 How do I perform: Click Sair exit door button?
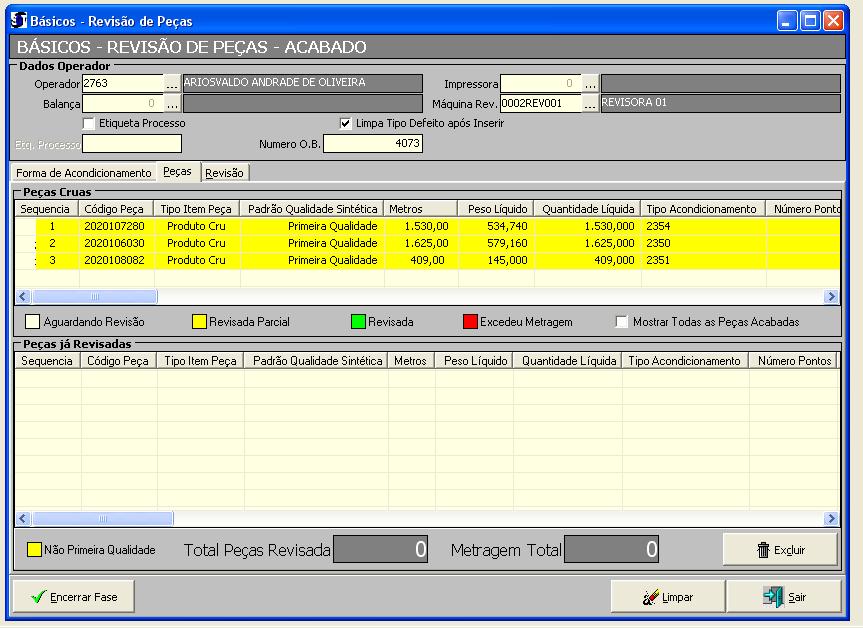pos(784,597)
